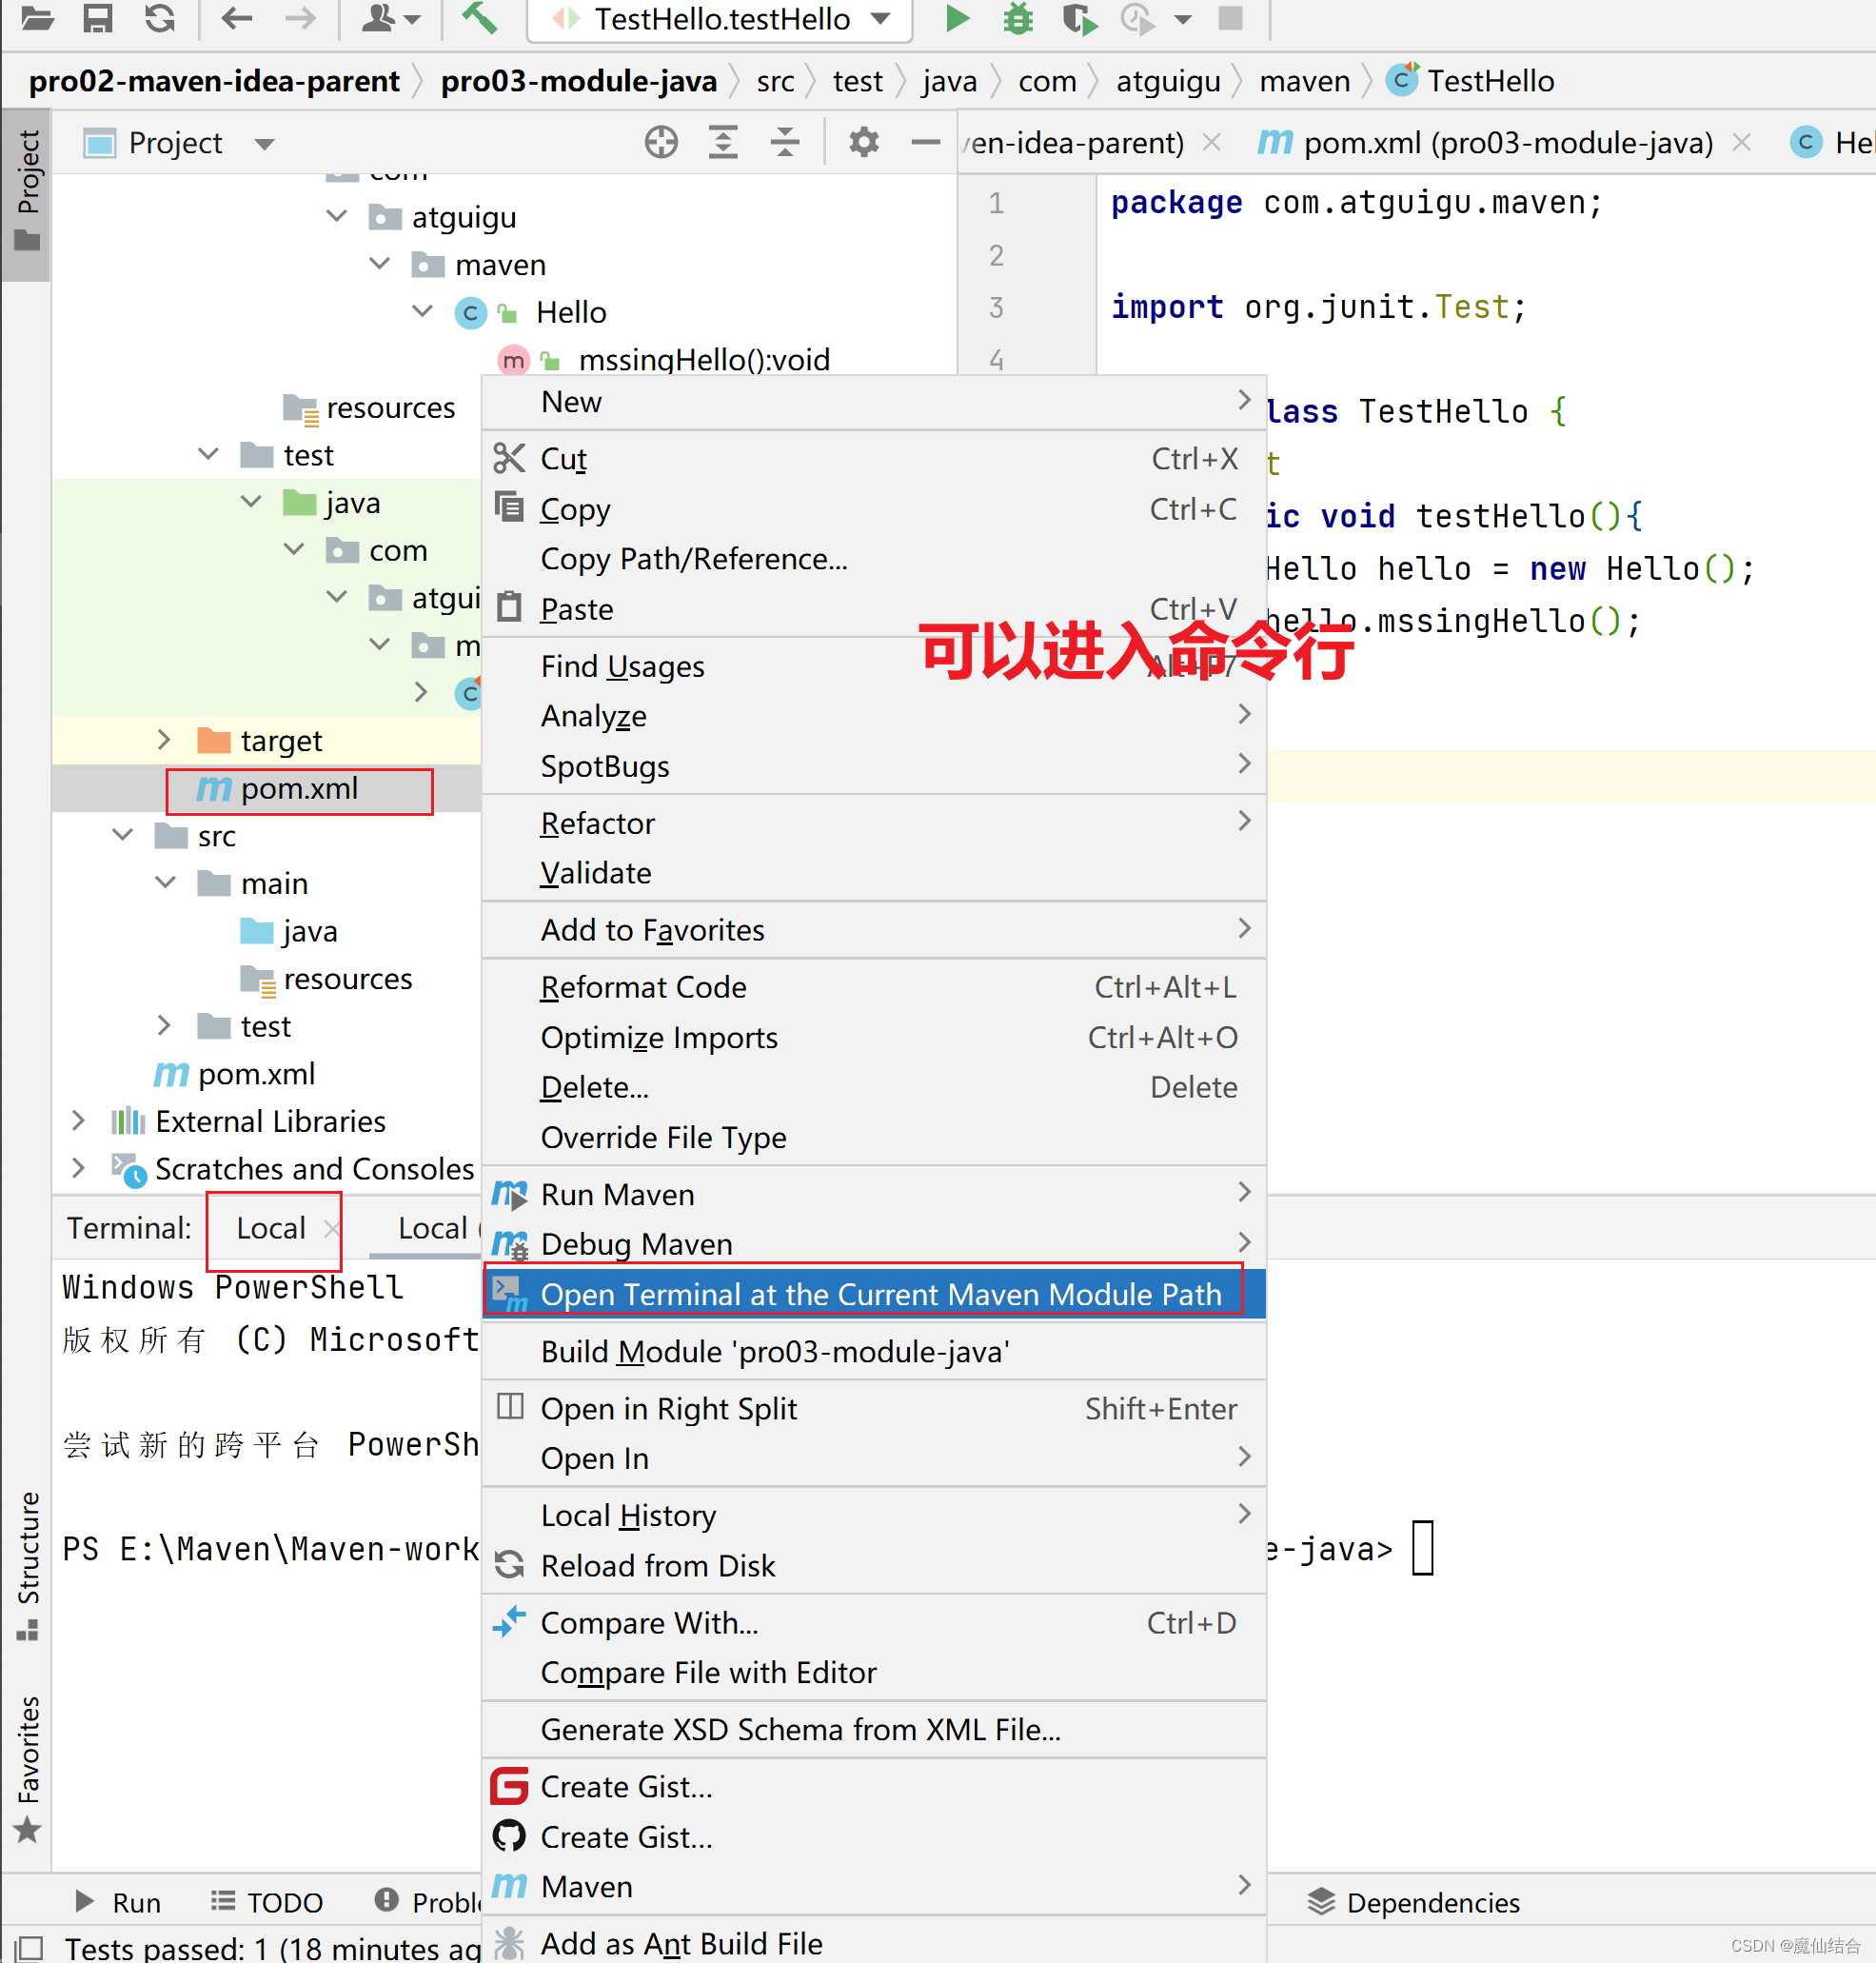Choose Create Gist with the GitHub icon
This screenshot has width=1876, height=1963.
coord(873,1836)
